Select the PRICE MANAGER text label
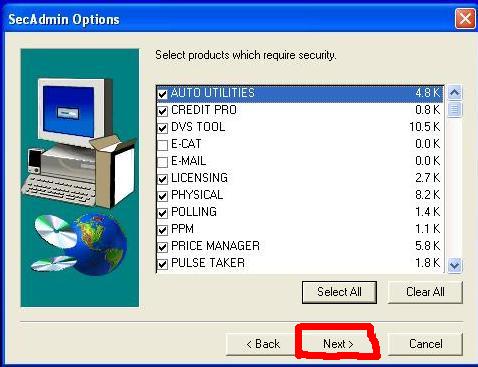 215,246
